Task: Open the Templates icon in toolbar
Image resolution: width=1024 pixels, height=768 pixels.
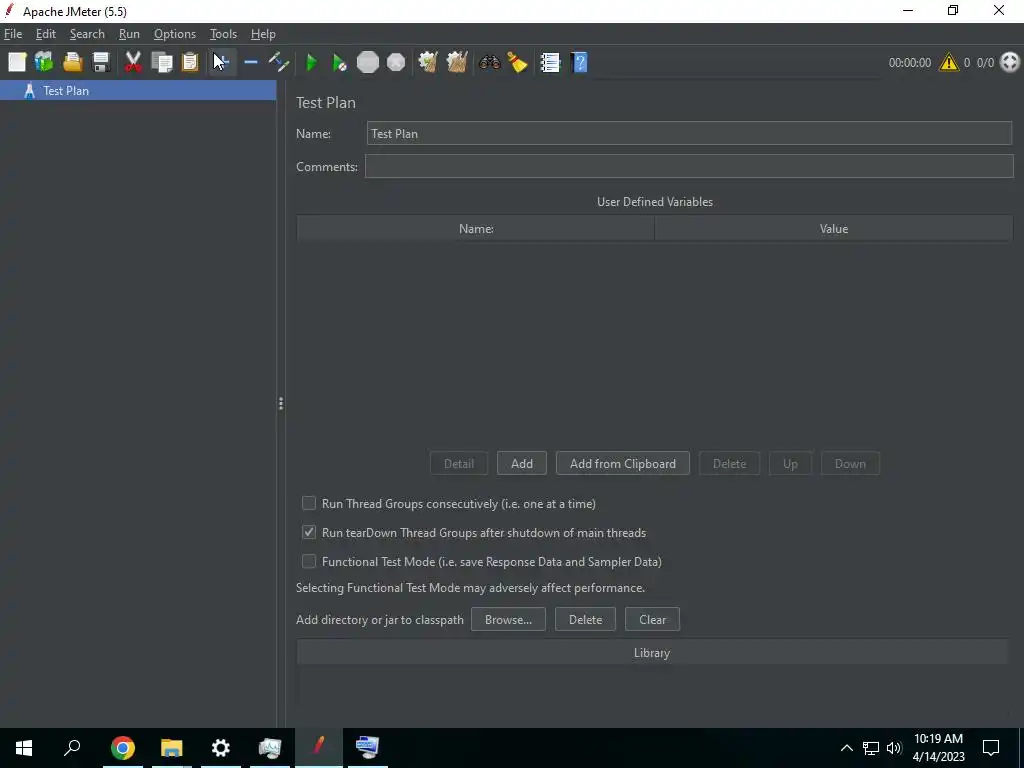Action: (44, 62)
